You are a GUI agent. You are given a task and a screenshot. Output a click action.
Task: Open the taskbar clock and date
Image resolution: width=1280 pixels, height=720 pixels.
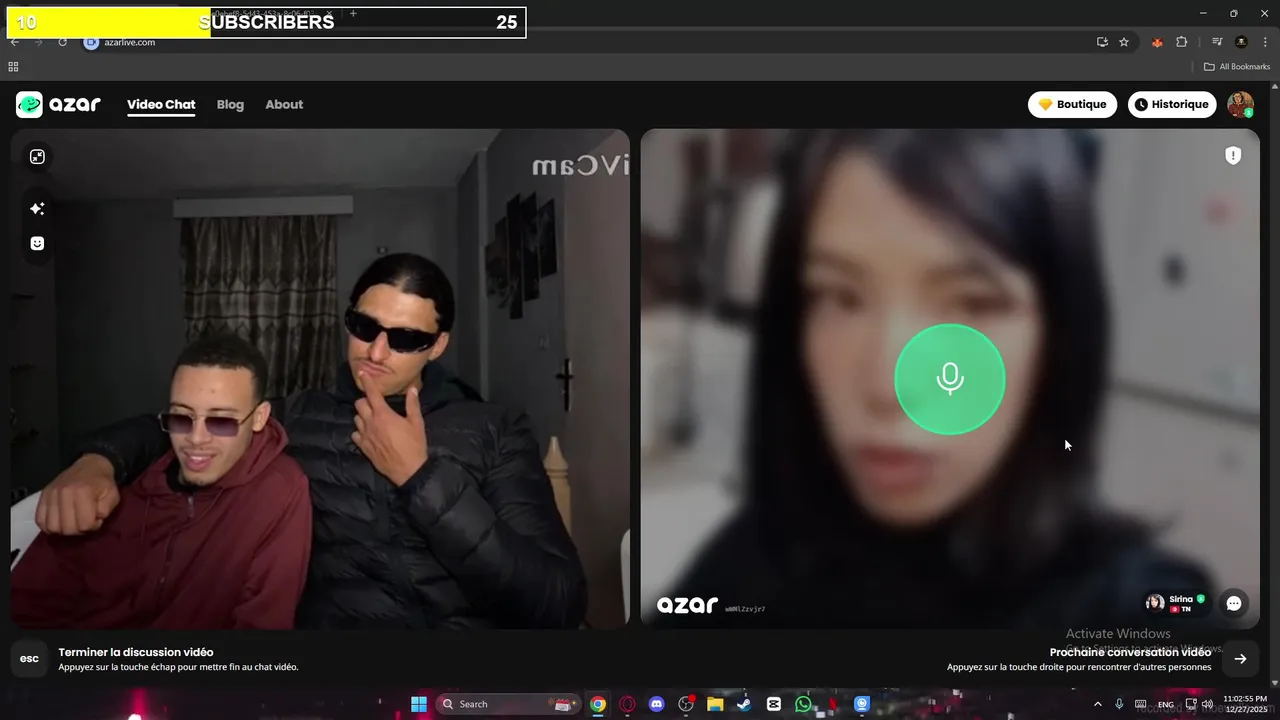(x=1245, y=703)
